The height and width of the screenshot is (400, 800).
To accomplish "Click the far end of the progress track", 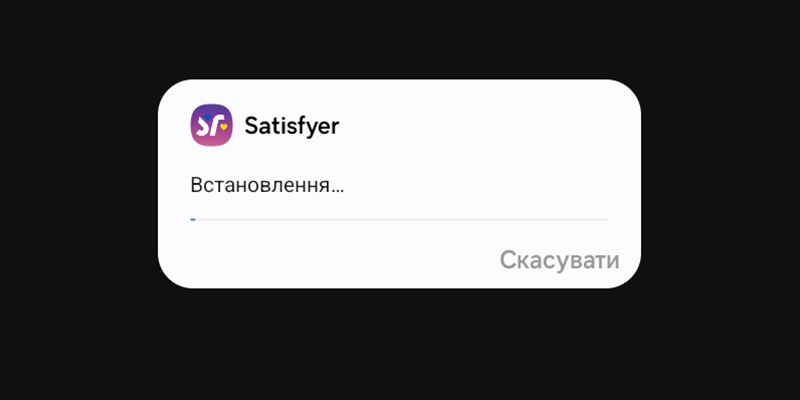I will pos(606,219).
